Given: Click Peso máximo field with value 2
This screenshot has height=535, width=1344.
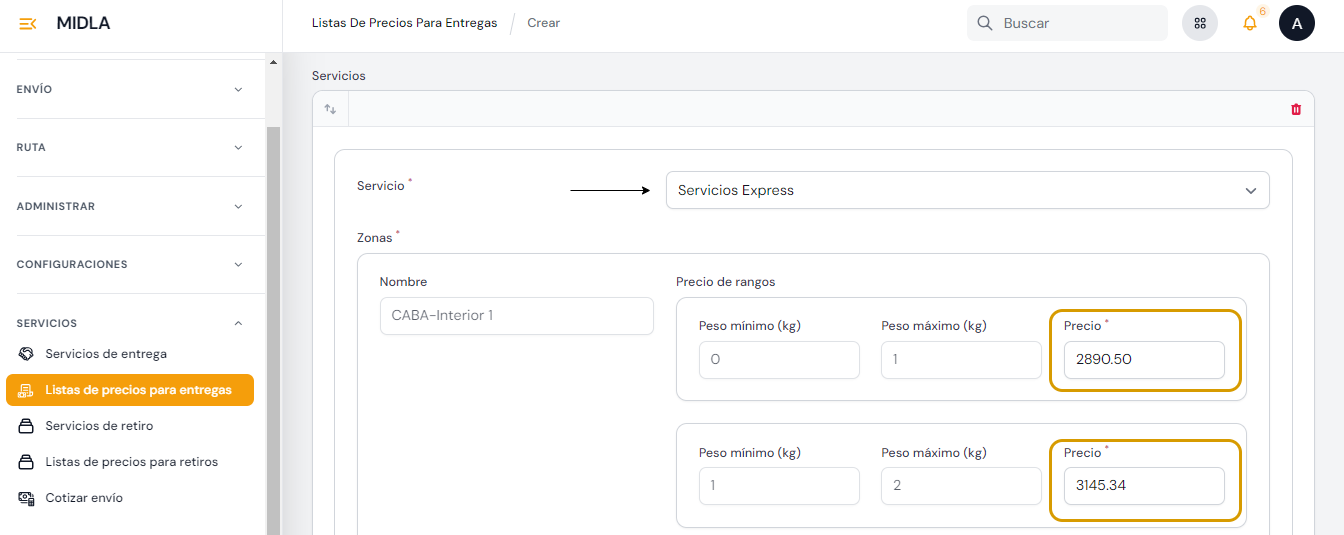Looking at the screenshot, I should 961,486.
